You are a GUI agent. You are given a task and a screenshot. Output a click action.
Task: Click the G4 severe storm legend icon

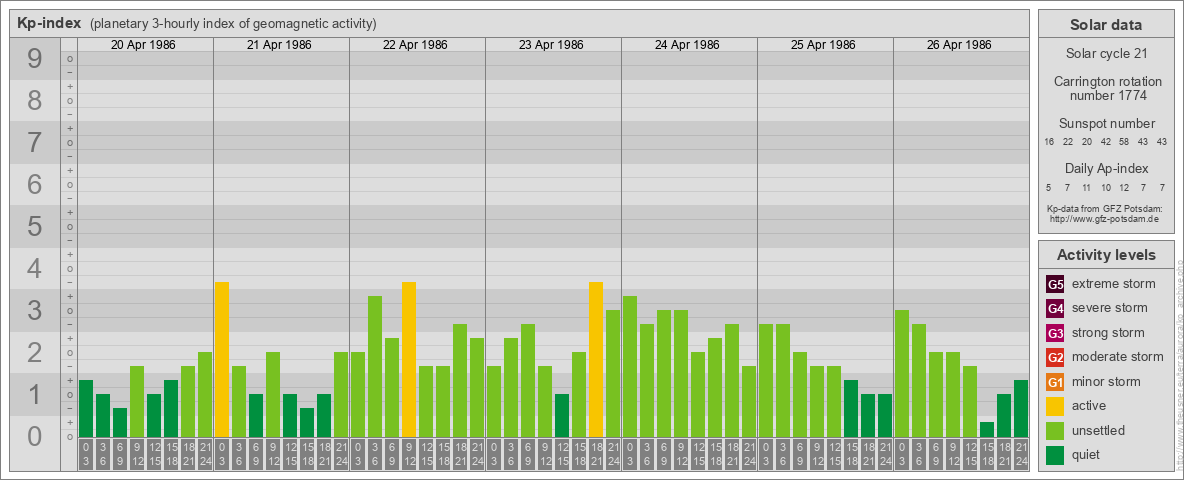coord(1055,309)
